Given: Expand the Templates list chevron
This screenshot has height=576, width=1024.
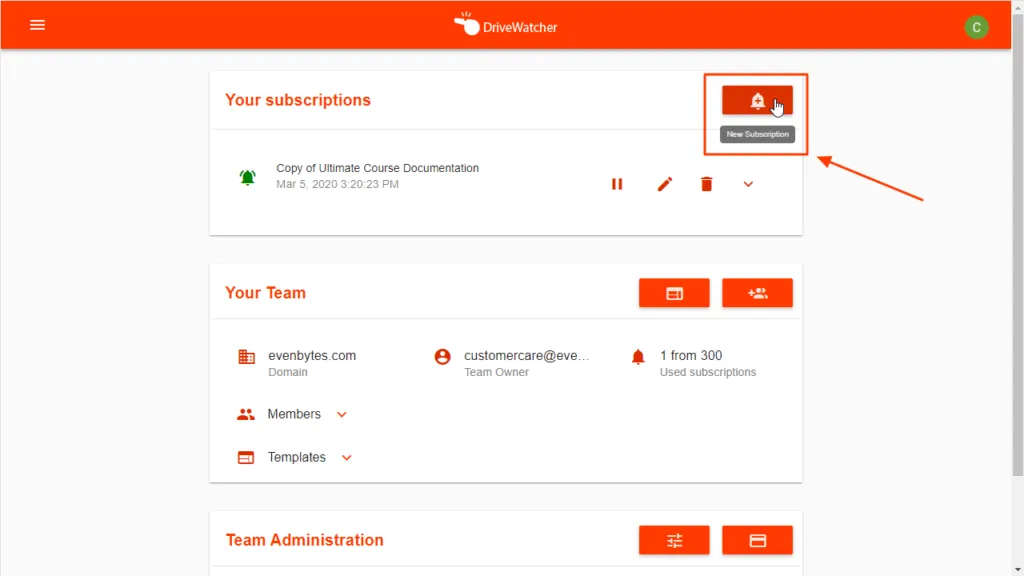Looking at the screenshot, I should [347, 458].
